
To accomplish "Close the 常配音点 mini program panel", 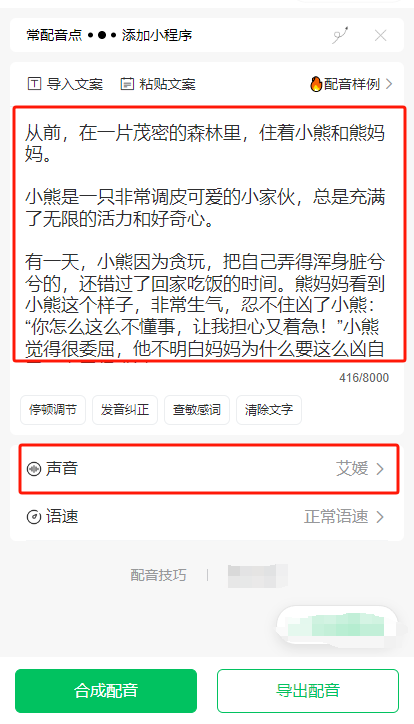I will click(381, 36).
